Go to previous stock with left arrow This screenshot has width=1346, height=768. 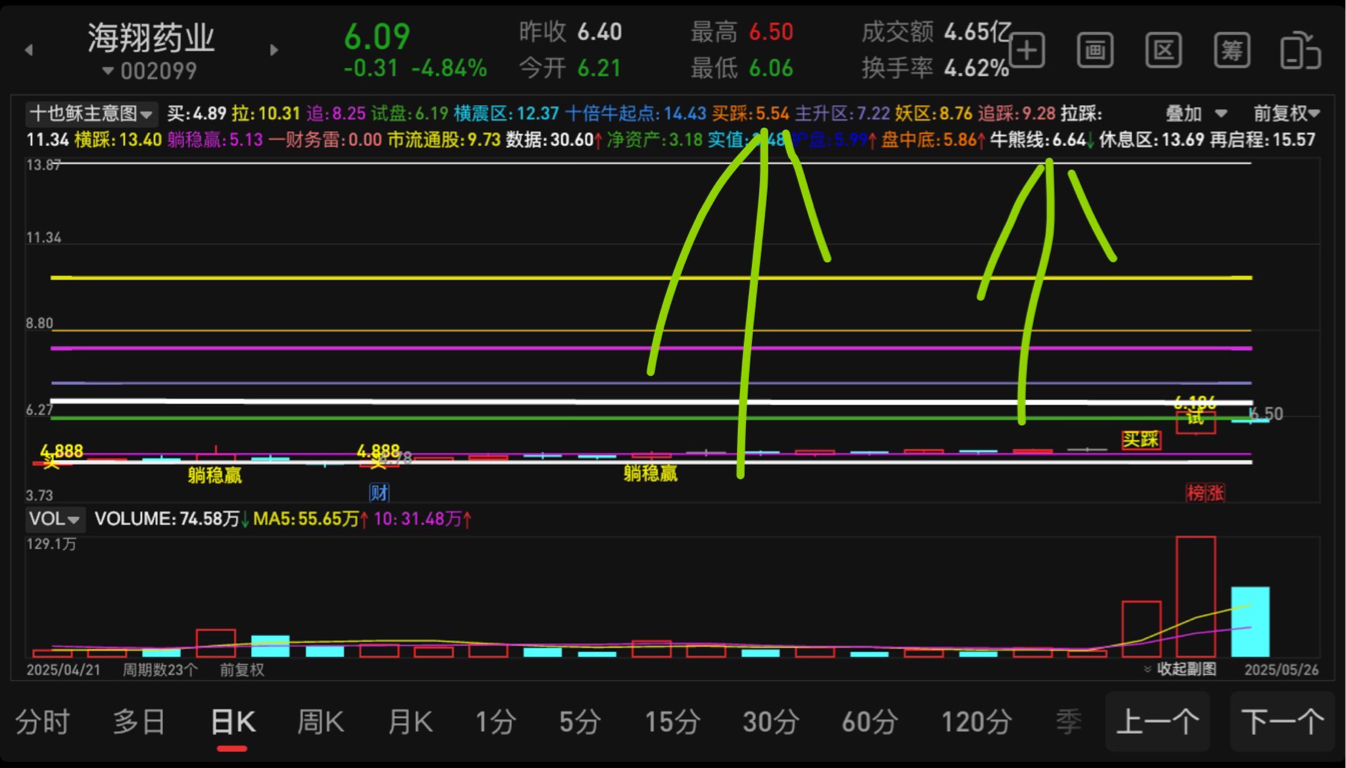pyautogui.click(x=29, y=50)
